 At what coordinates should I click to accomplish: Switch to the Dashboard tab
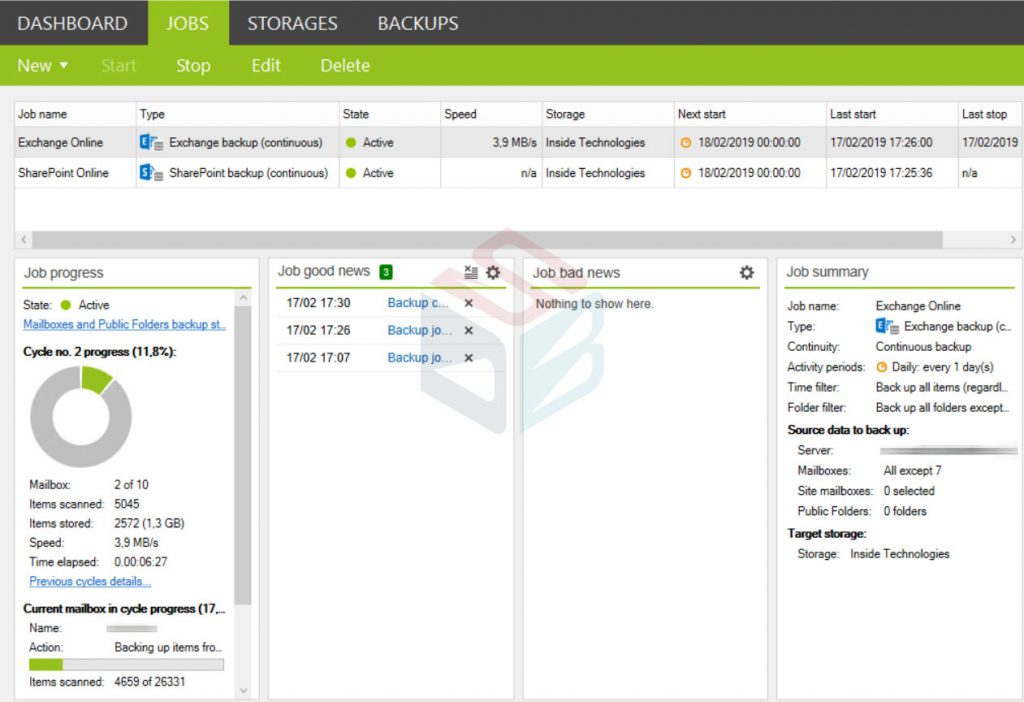pyautogui.click(x=72, y=23)
